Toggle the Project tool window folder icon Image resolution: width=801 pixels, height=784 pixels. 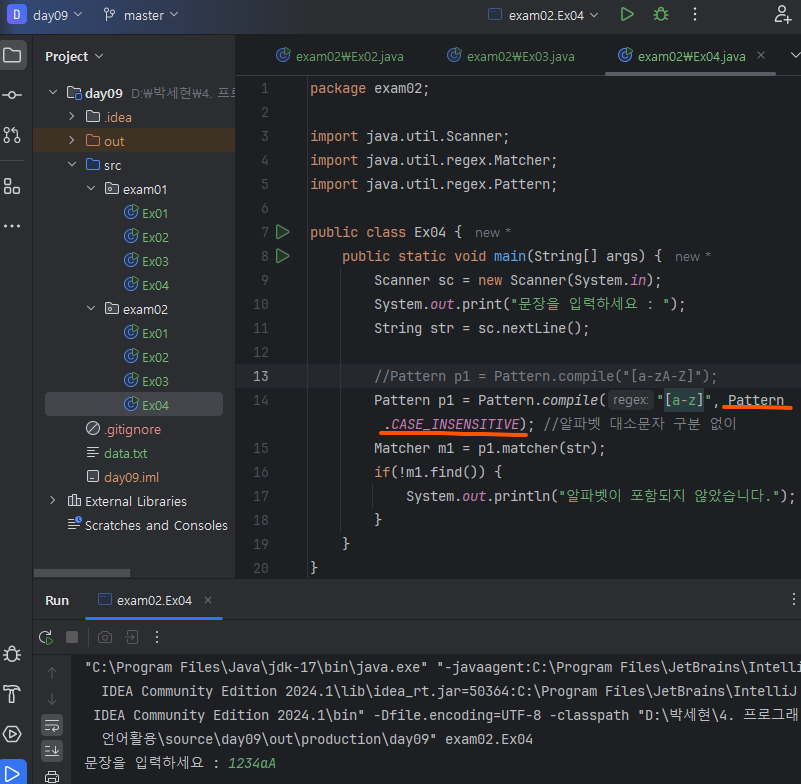[12, 55]
